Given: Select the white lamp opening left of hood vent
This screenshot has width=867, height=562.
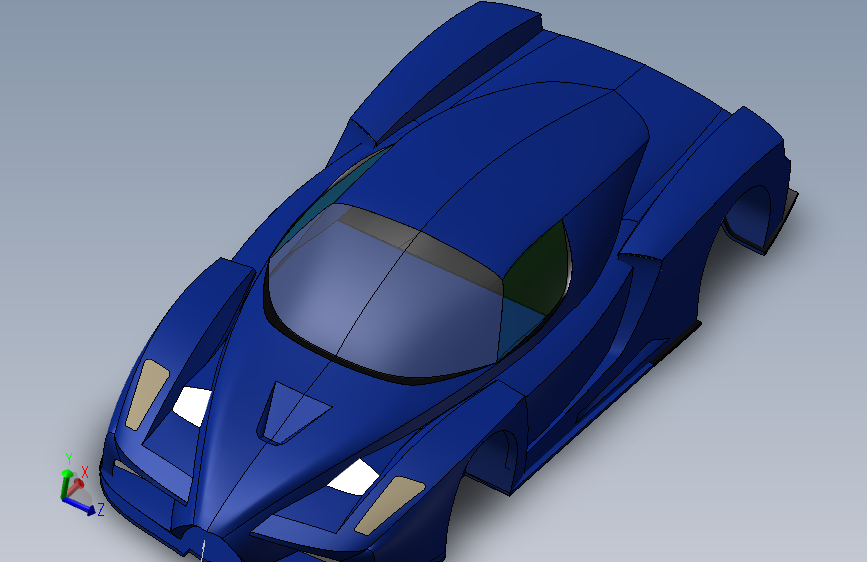Looking at the screenshot, I should coord(192,405).
